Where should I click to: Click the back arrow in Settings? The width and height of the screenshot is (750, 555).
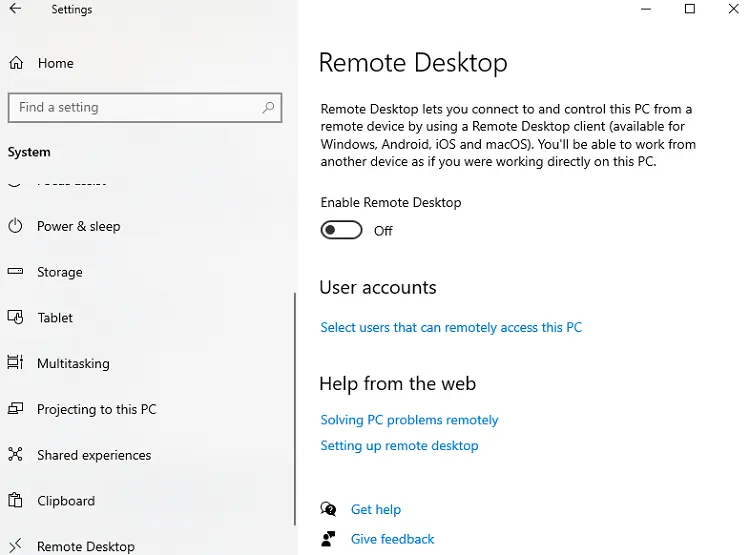coord(15,9)
